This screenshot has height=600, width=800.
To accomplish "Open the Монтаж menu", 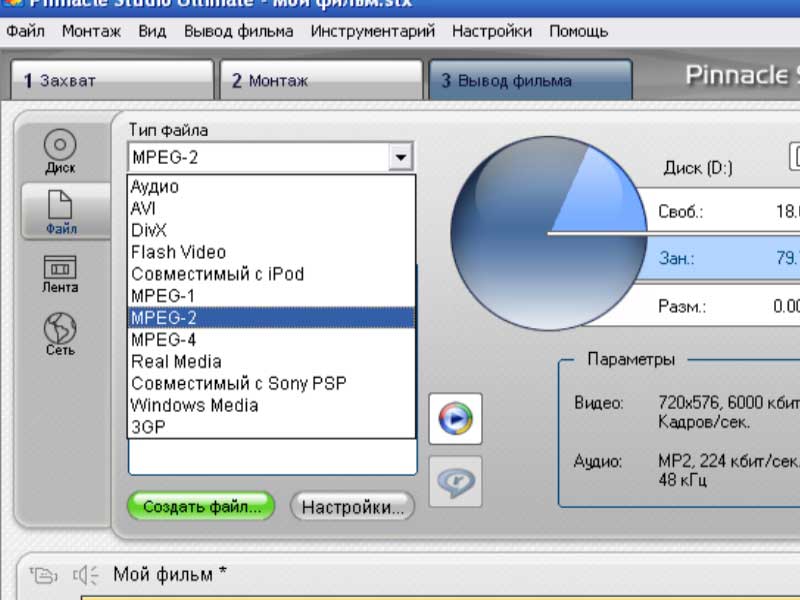I will [91, 32].
